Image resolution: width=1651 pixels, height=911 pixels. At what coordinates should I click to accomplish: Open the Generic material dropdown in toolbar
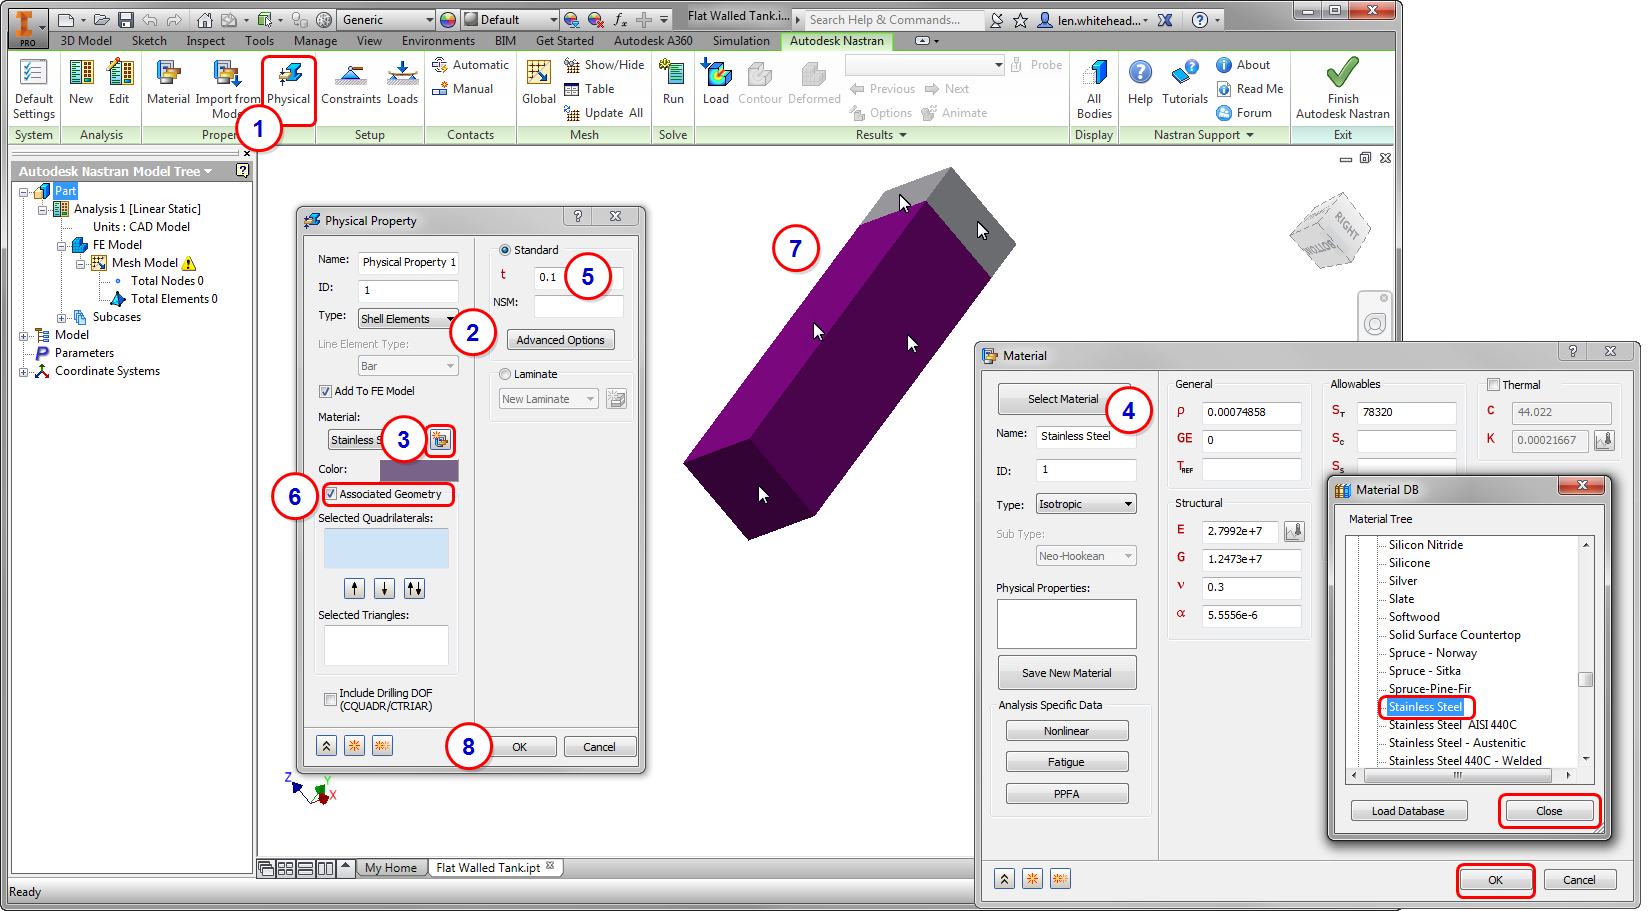[387, 20]
